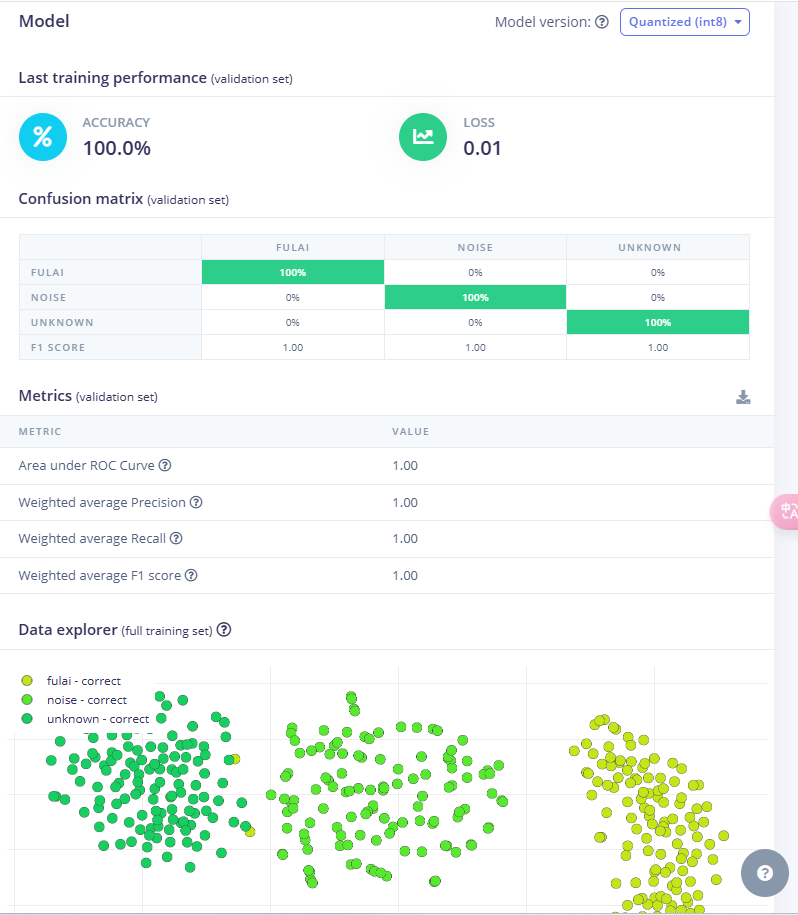Open help for Weighted average Recall
Viewport: 798px width, 915px height.
tap(176, 538)
